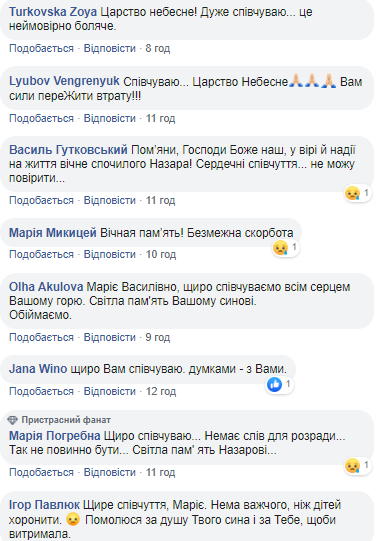Click the Пристрасний фанат badge label

click(x=66, y=420)
